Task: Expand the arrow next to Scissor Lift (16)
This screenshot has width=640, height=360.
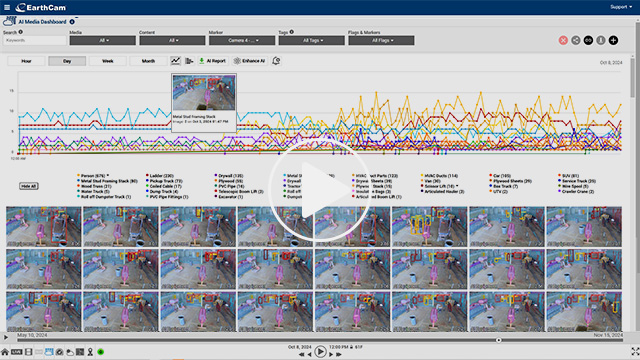Action: (x=457, y=186)
